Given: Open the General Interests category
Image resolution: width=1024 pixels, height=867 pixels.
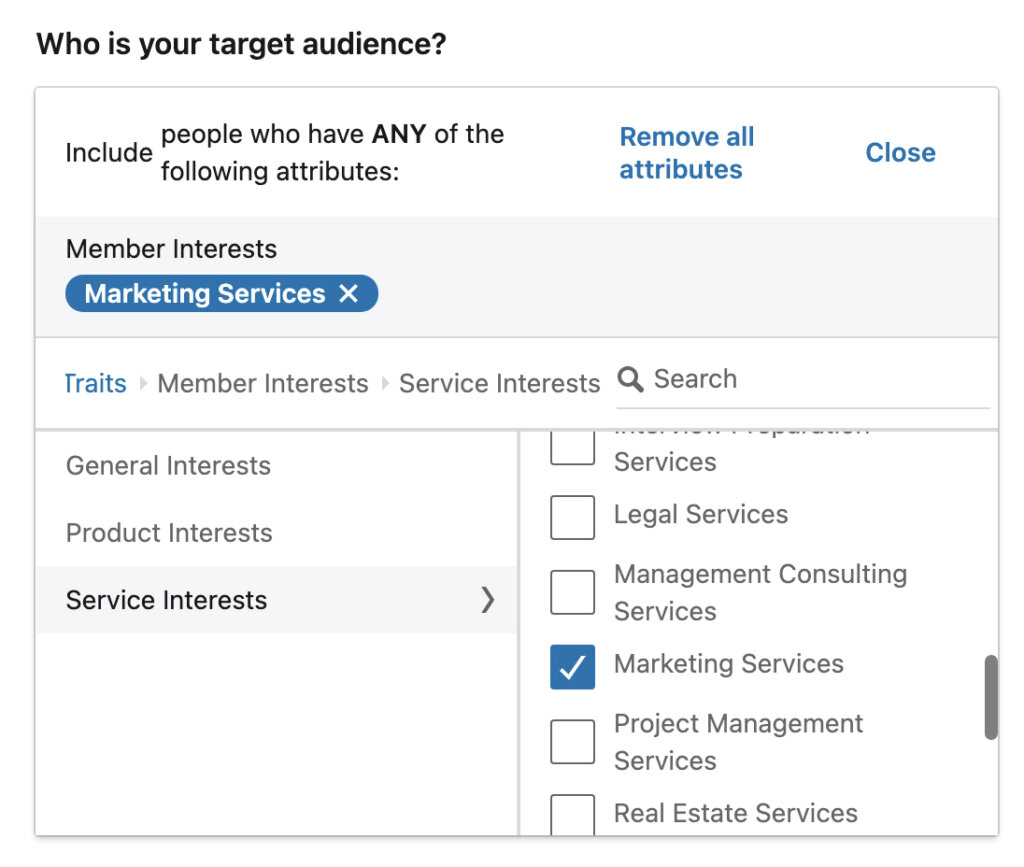Looking at the screenshot, I should (167, 465).
